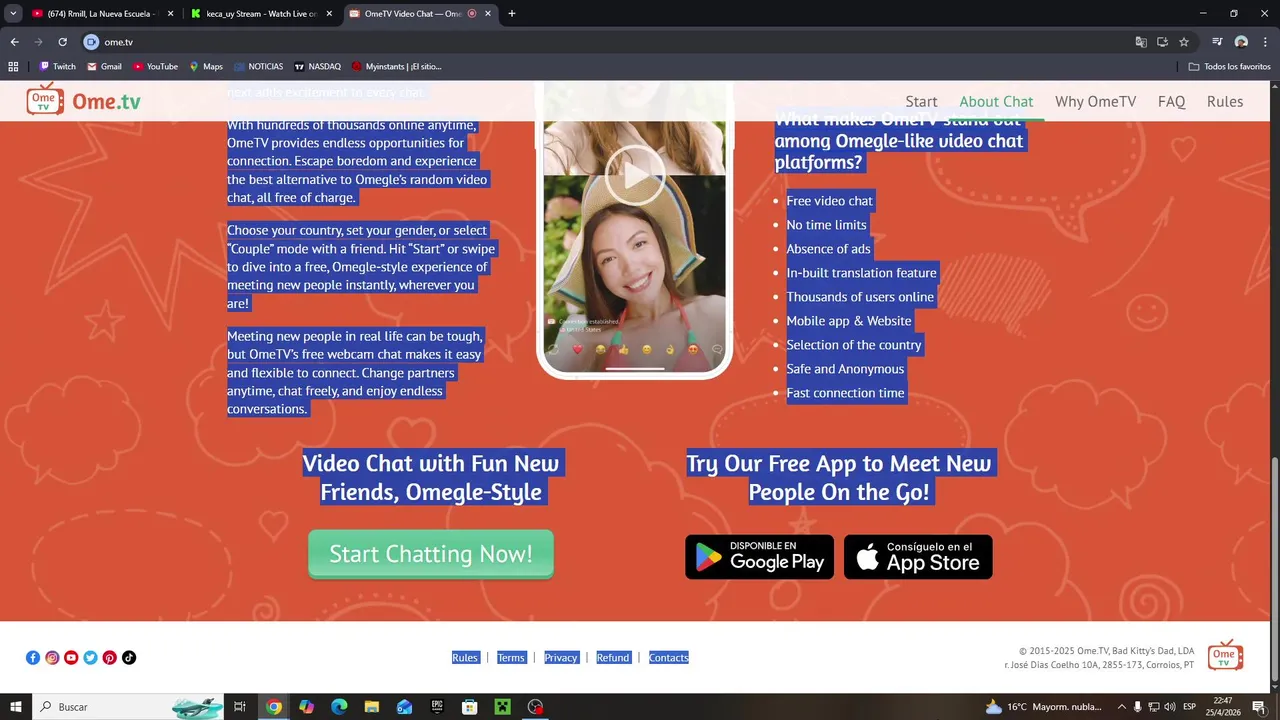The width and height of the screenshot is (1280, 720).
Task: Open the NASDAQ bookmark
Action: click(x=317, y=67)
